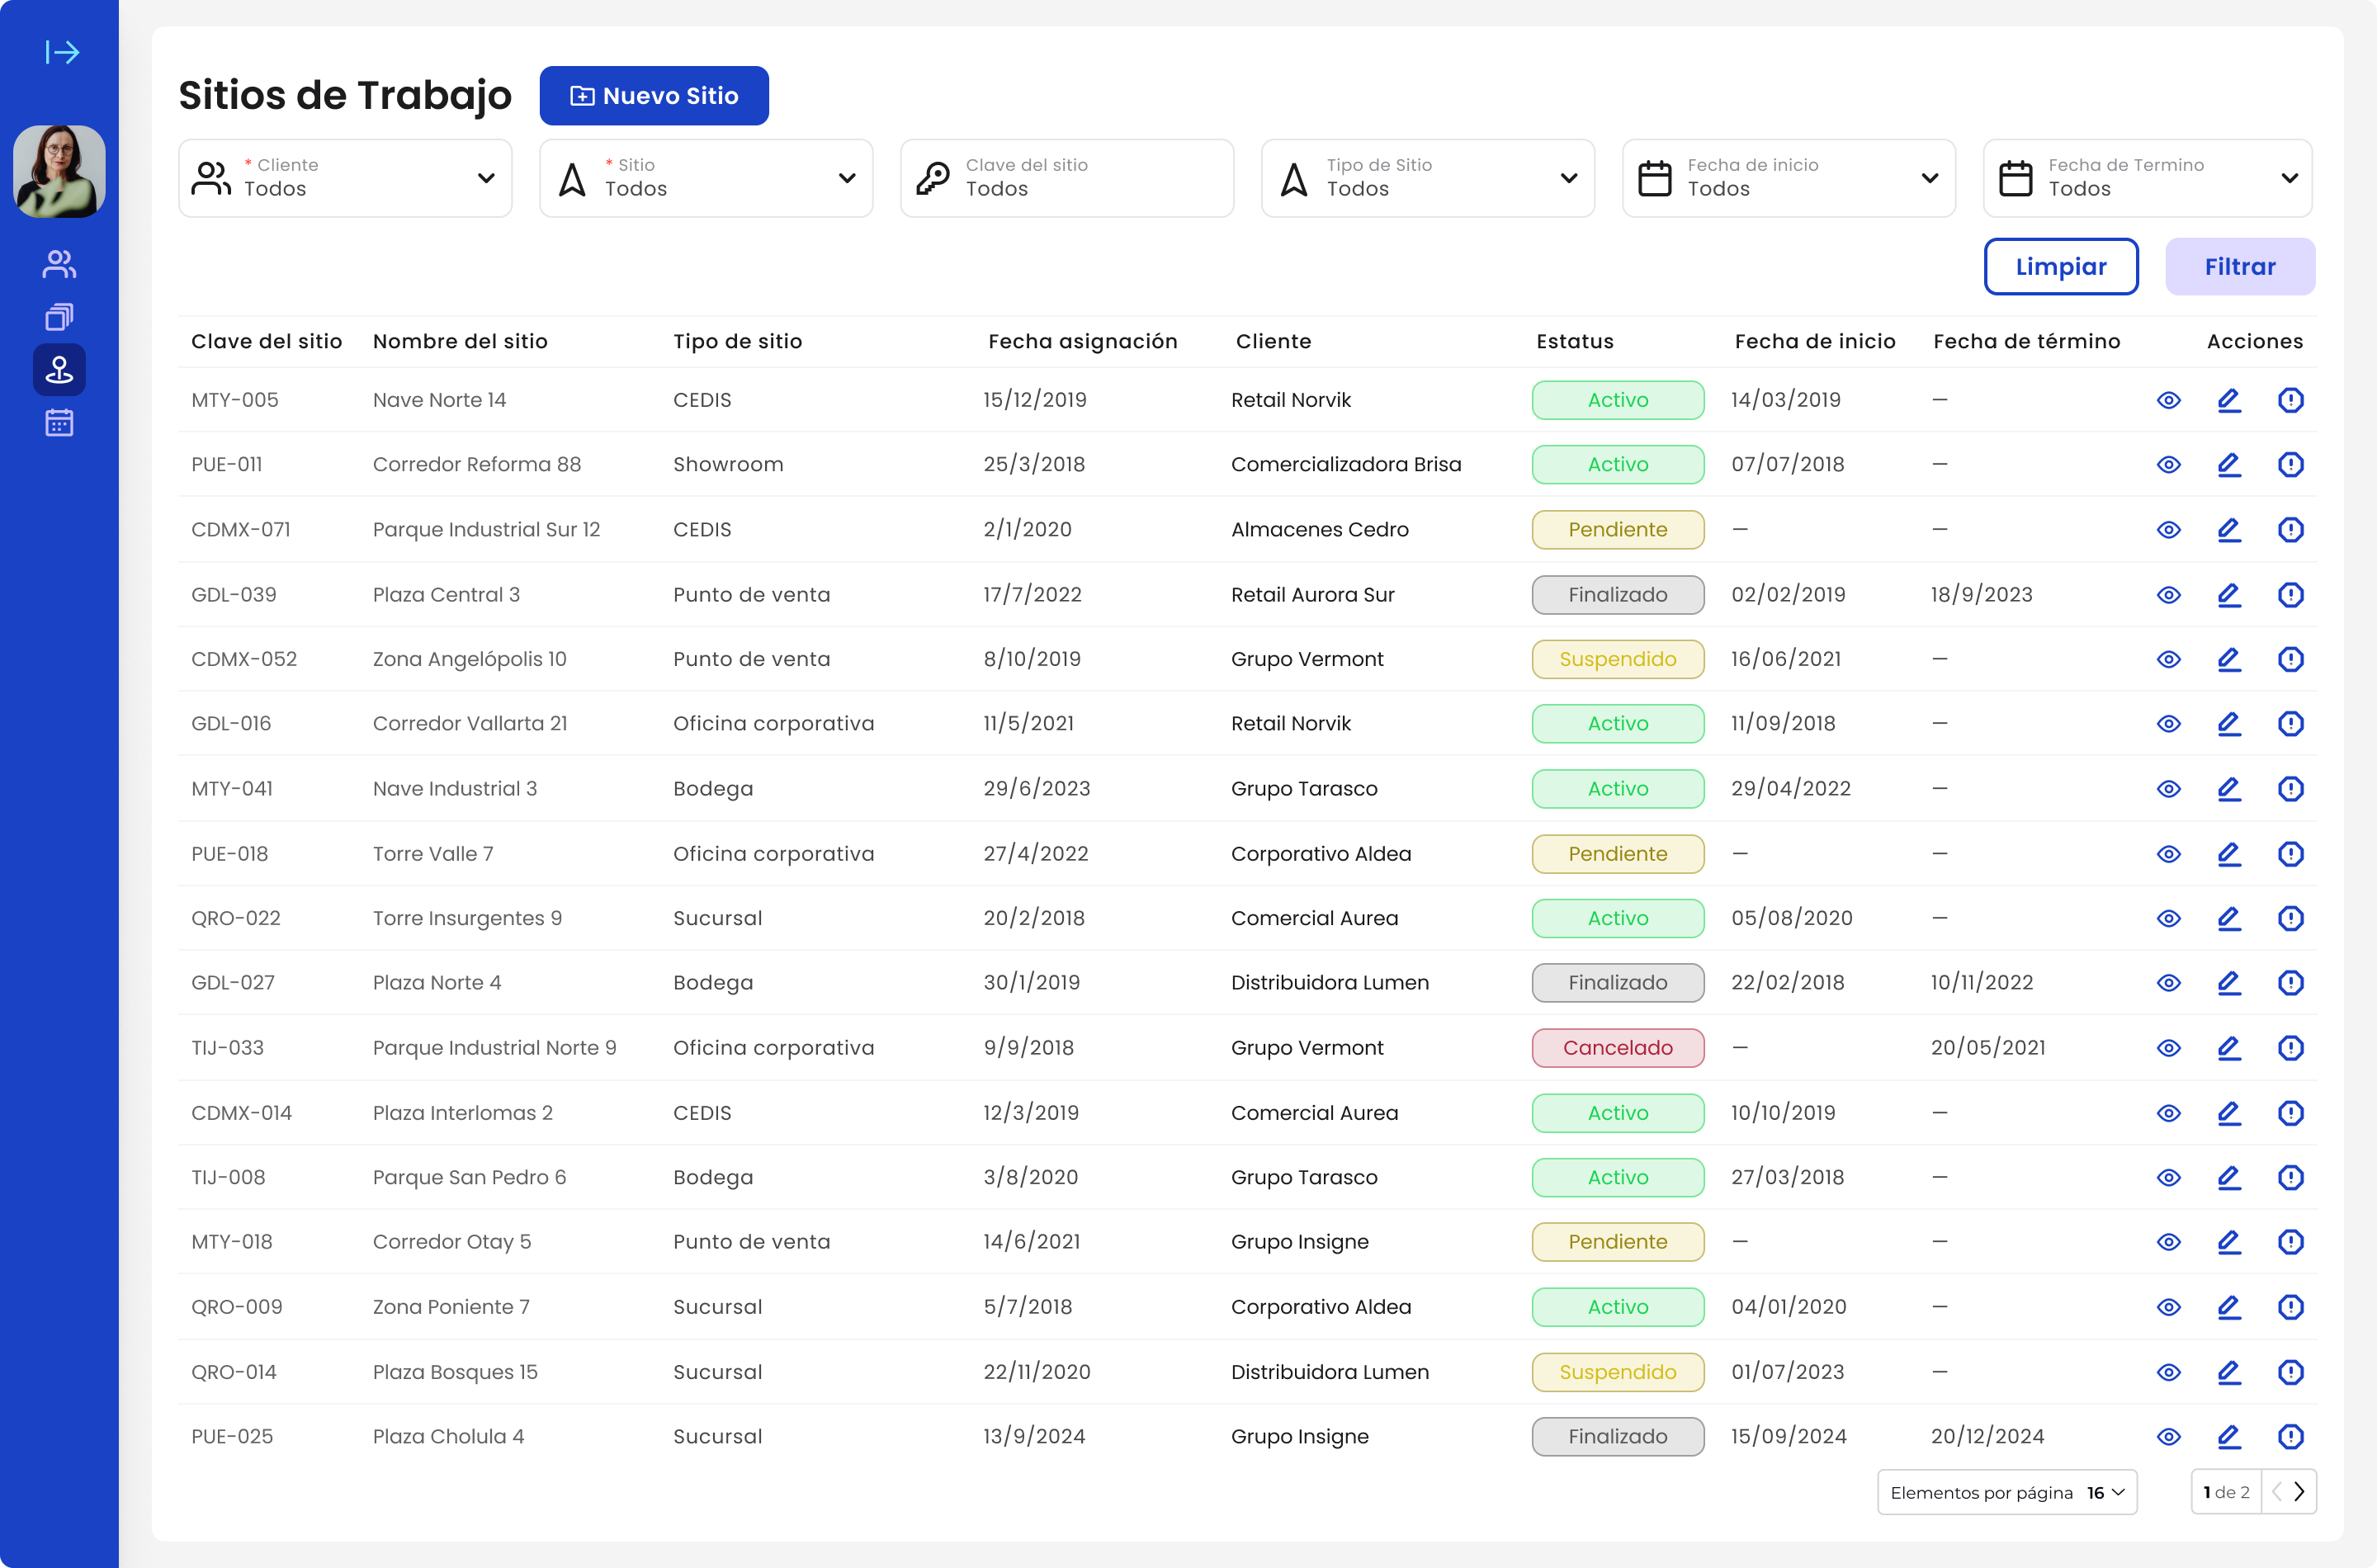2377x1568 pixels.
Task: Click alert icon for GDL-016 row
Action: (2290, 724)
